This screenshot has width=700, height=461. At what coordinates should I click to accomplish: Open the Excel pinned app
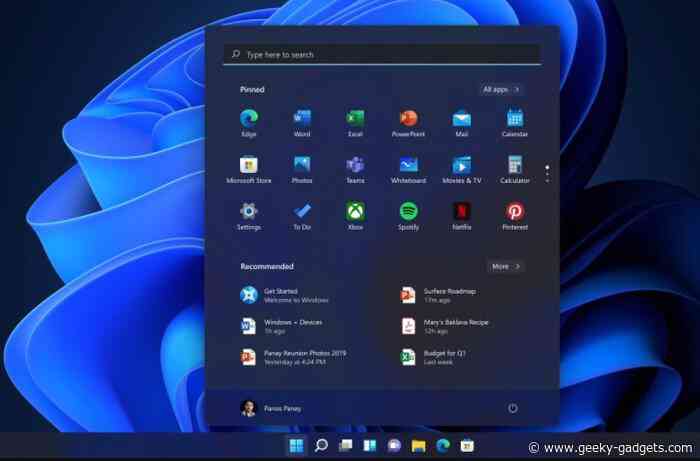coord(355,123)
